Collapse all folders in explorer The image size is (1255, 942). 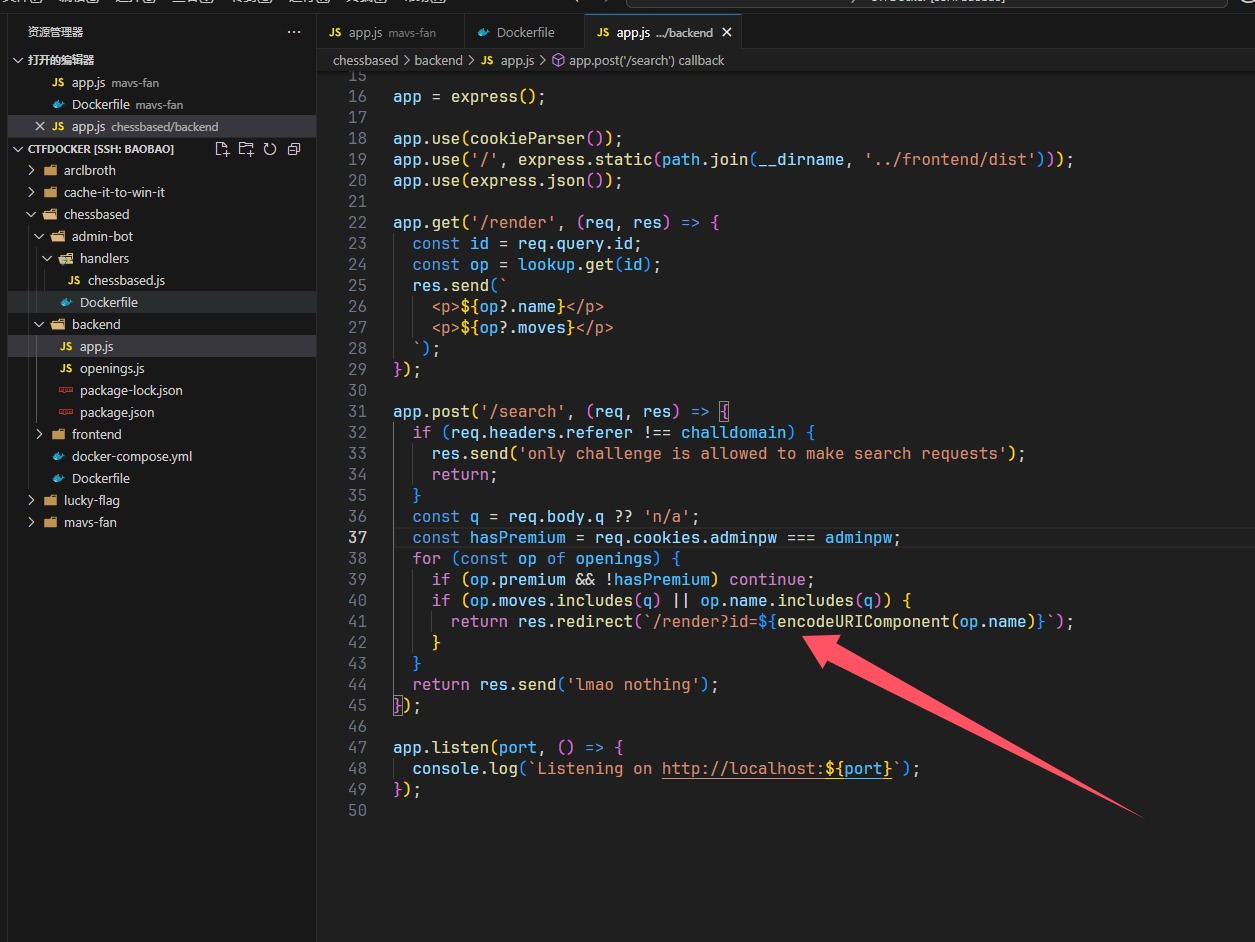[294, 149]
